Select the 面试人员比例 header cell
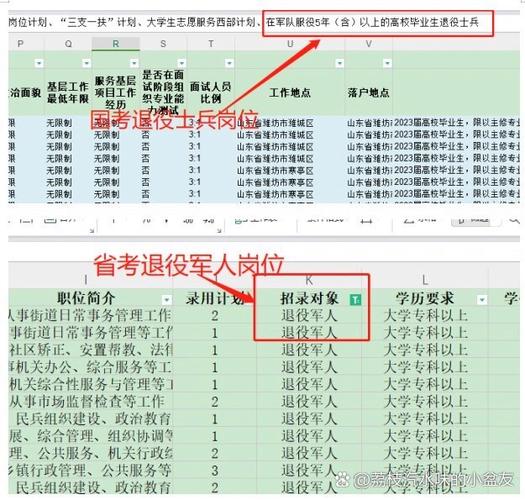Screen dimensions: 525x500 coord(211,92)
